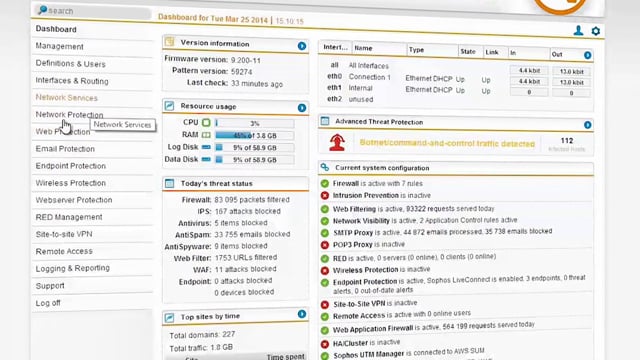Open Remote Access menu item
This screenshot has width=640, height=360.
(64, 251)
